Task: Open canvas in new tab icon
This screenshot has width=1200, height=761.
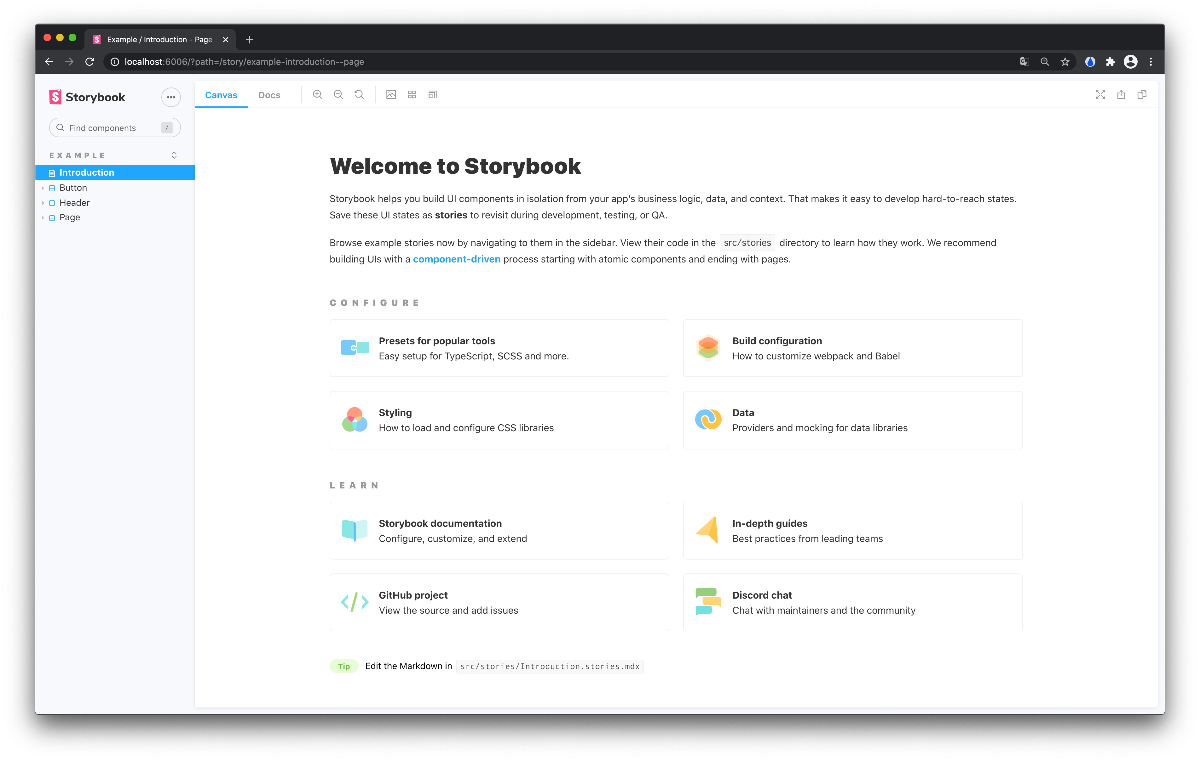Action: tap(1121, 95)
